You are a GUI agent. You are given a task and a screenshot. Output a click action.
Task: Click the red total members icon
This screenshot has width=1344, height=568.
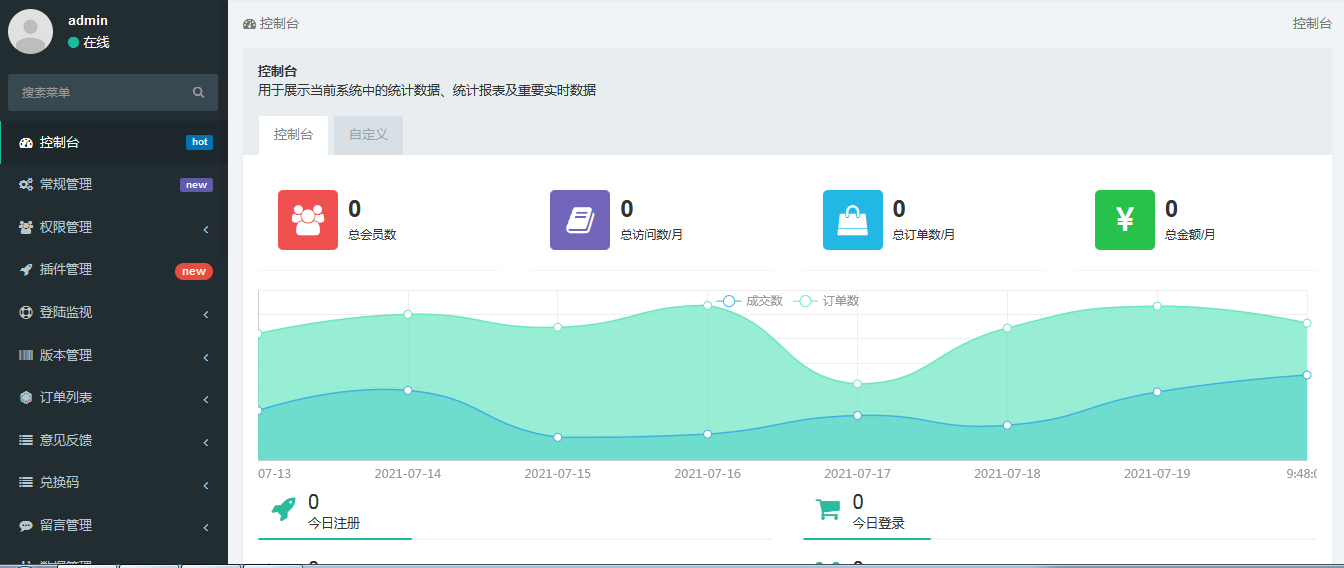point(308,220)
